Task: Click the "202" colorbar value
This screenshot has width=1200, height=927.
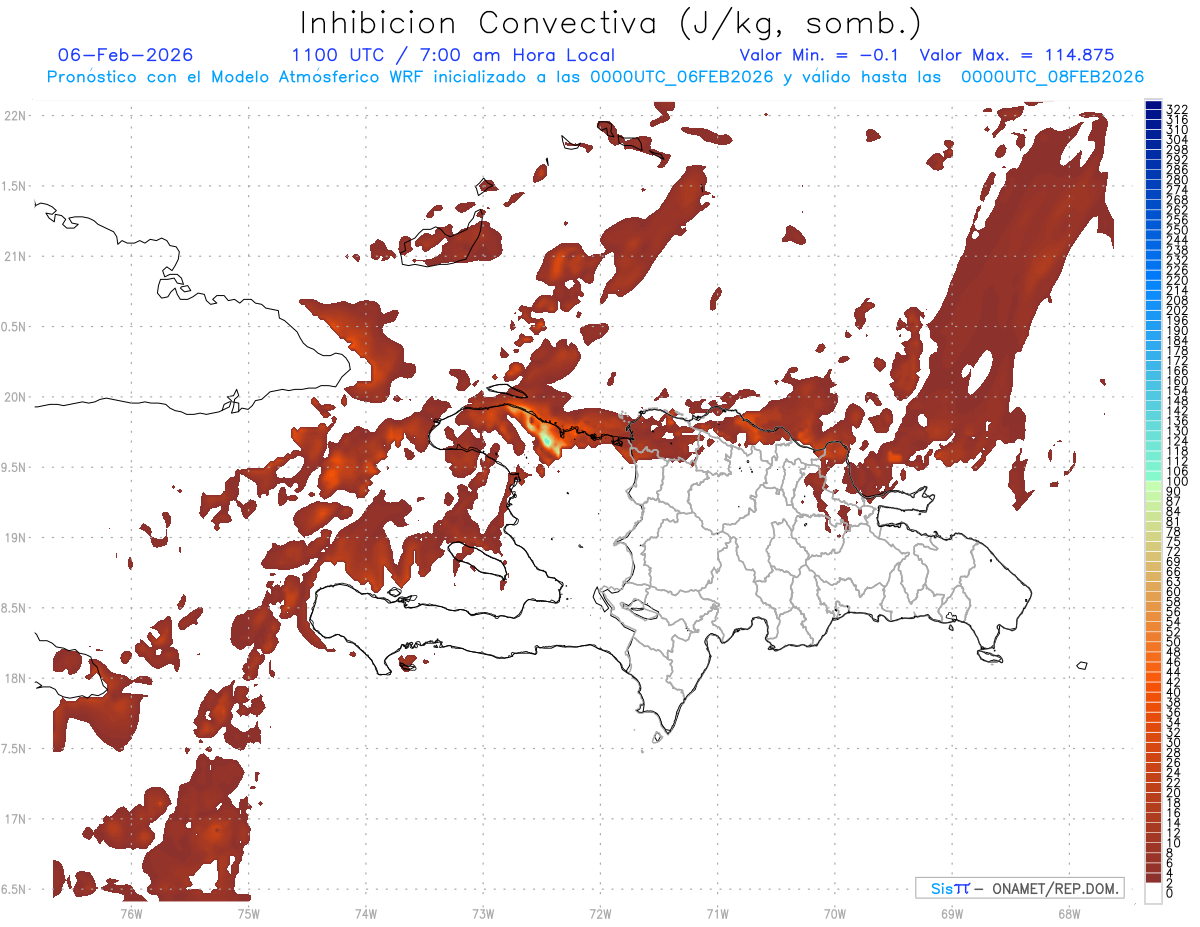Action: point(1176,310)
